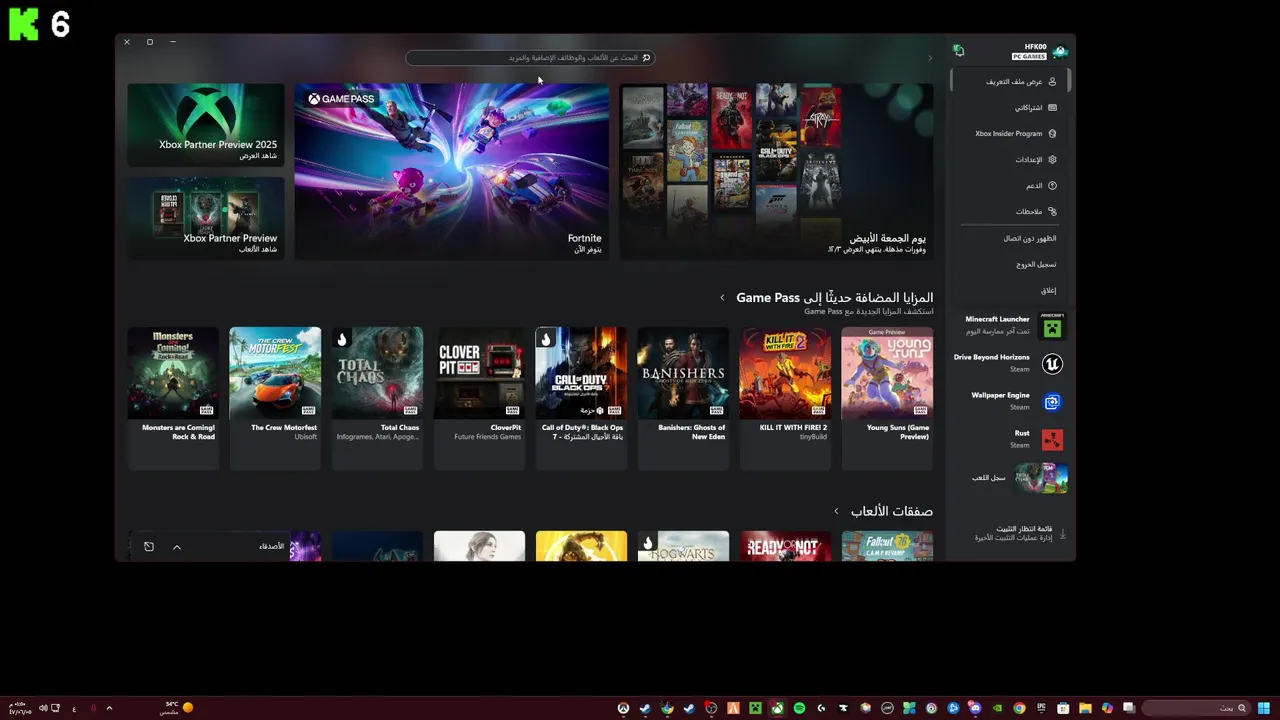Click the Windows Start button
The width and height of the screenshot is (1280, 720).
click(1263, 708)
